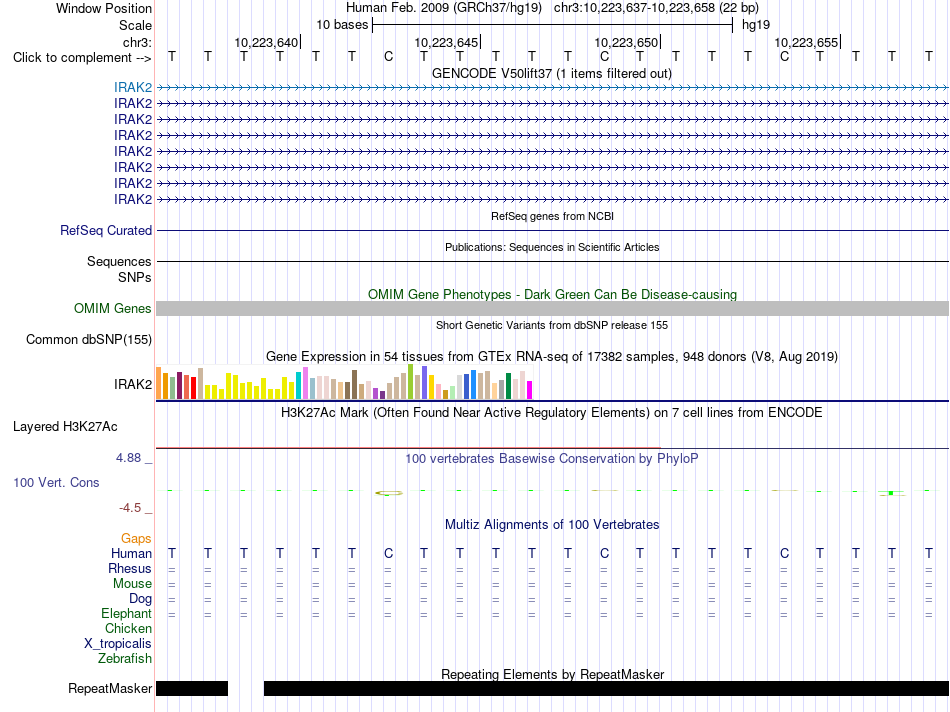Click the 'RefSeq genes from NCBI' title

click(x=553, y=216)
